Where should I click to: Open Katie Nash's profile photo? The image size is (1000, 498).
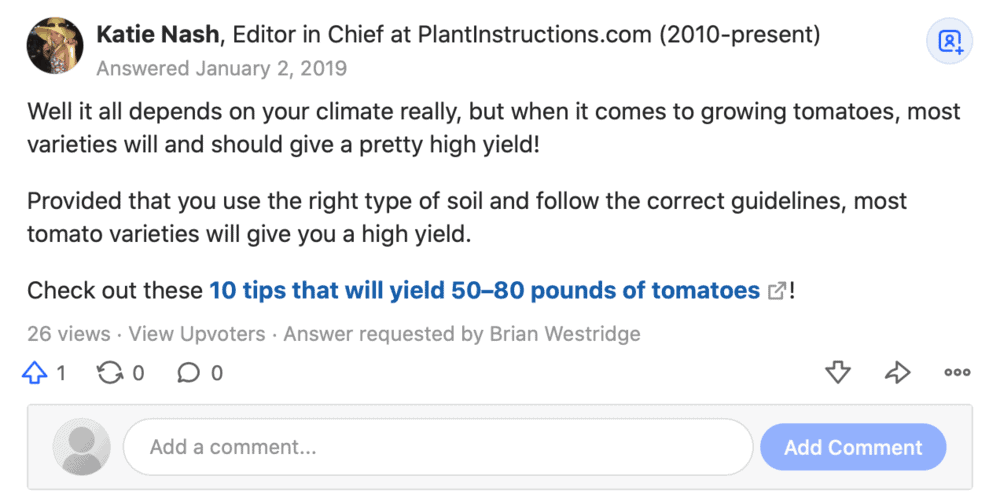coord(55,44)
